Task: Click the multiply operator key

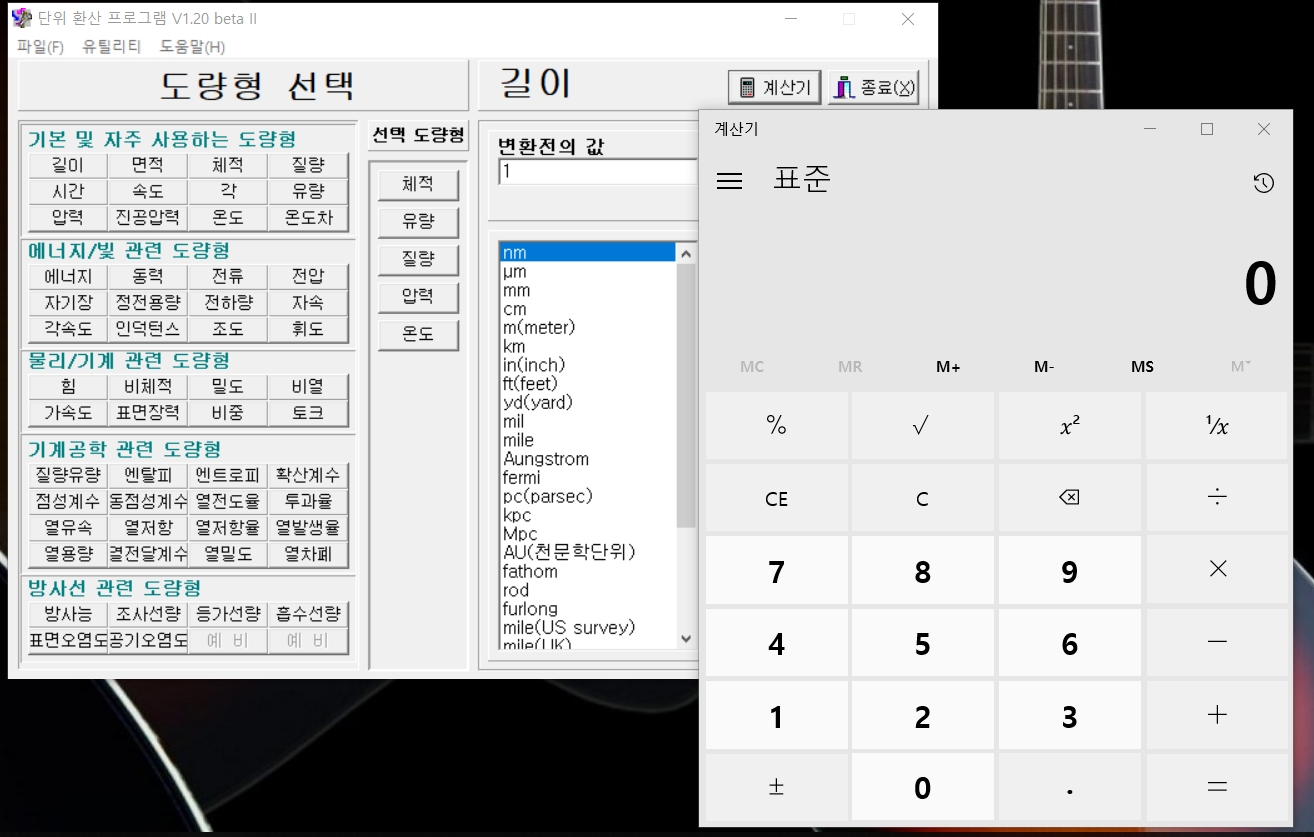Action: tap(1216, 569)
